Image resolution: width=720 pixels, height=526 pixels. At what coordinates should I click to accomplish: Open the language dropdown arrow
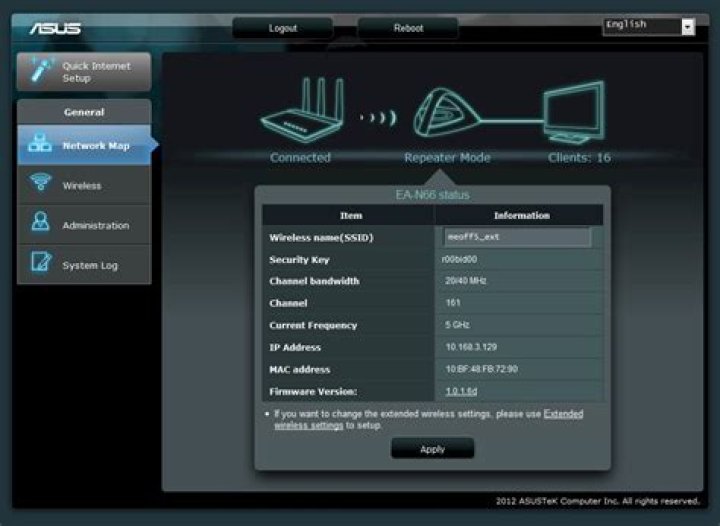click(x=688, y=27)
